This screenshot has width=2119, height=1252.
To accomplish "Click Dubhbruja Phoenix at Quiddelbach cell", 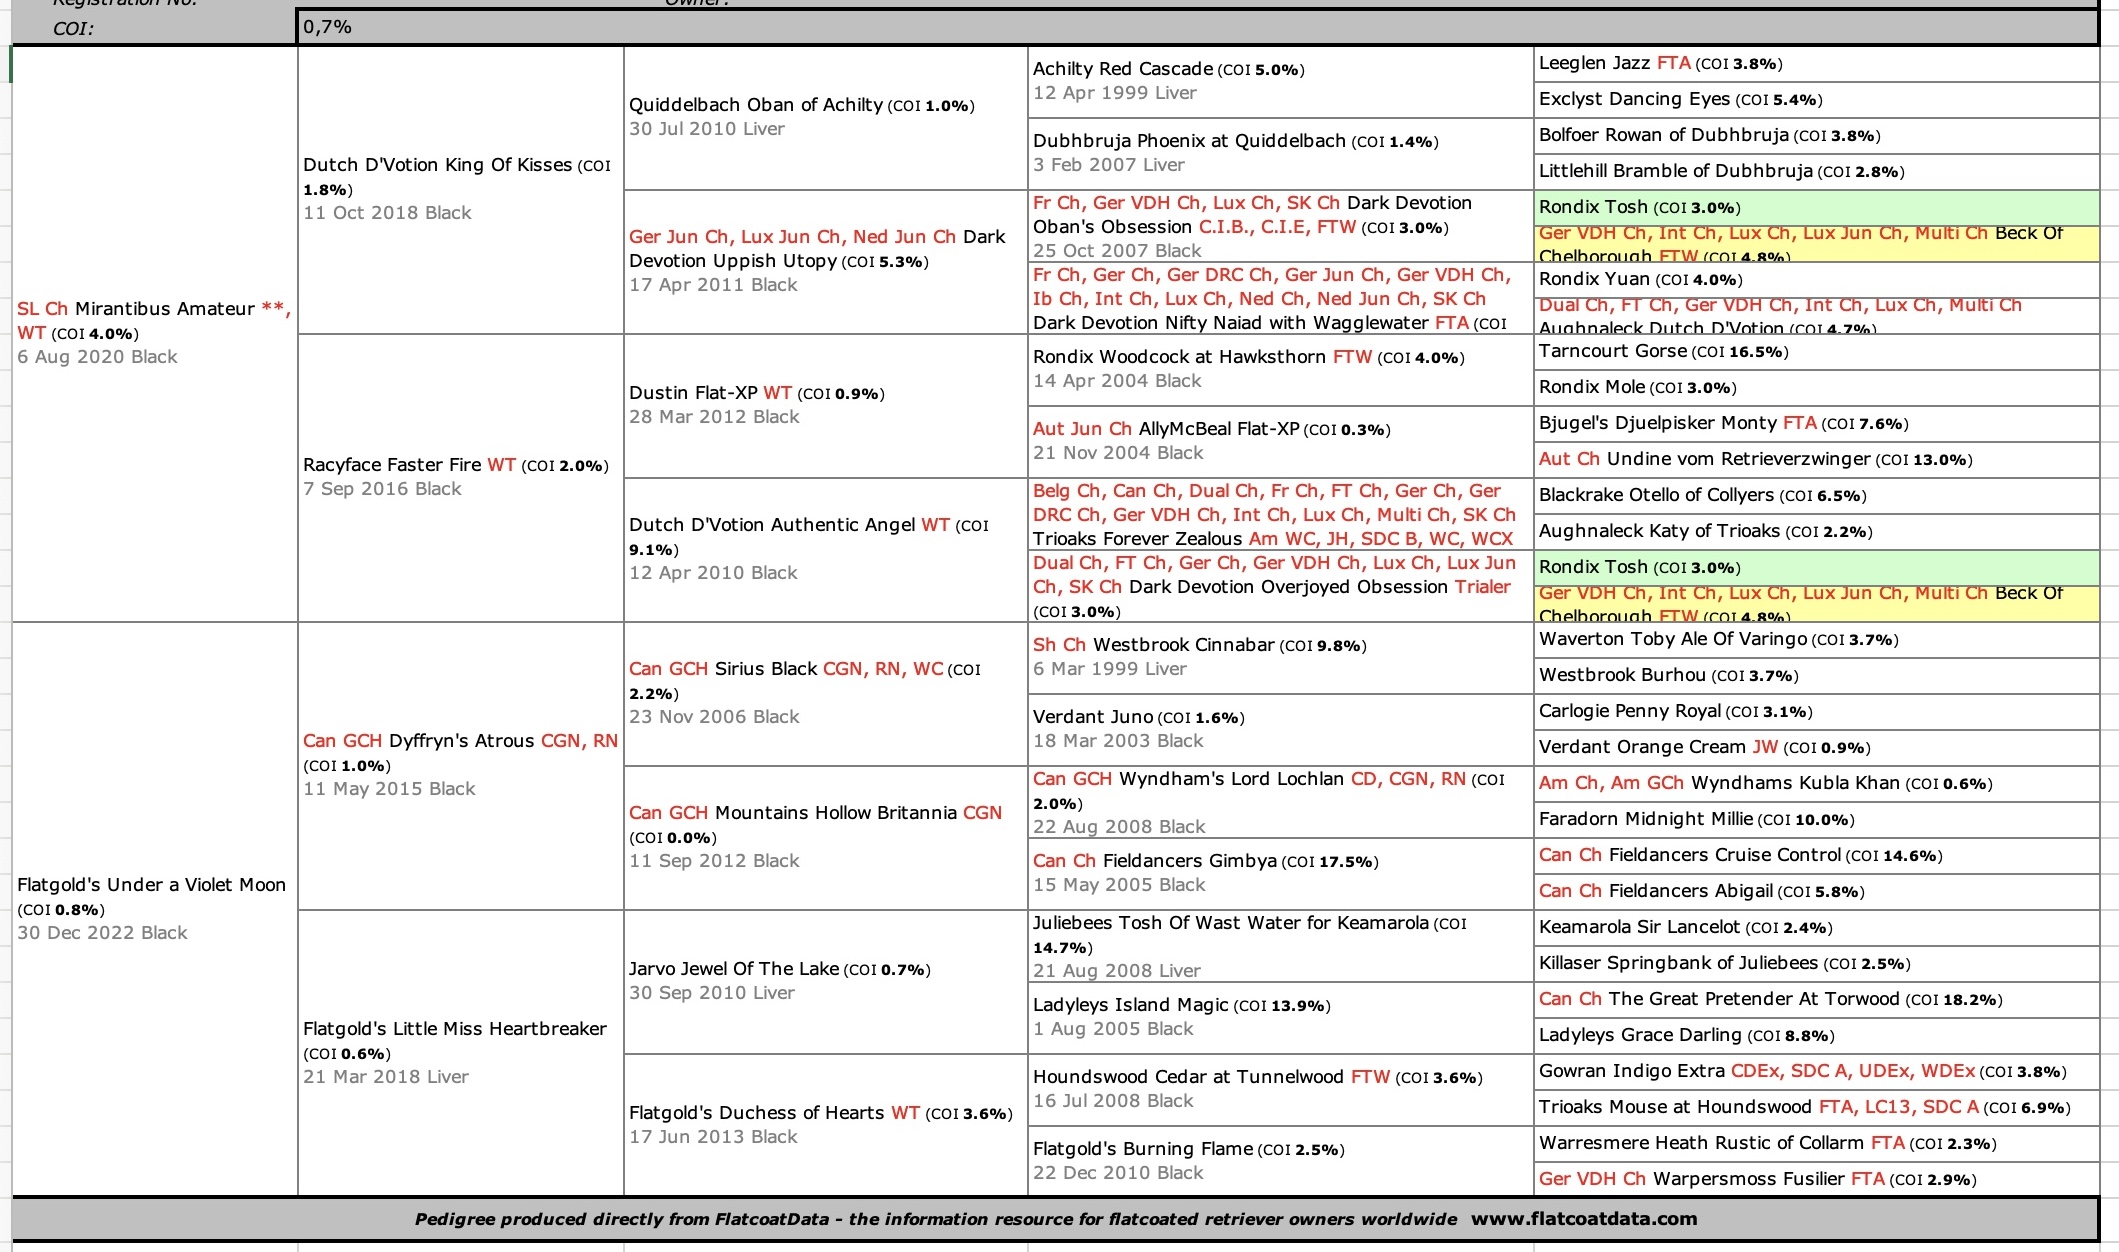I will [x=1281, y=154].
